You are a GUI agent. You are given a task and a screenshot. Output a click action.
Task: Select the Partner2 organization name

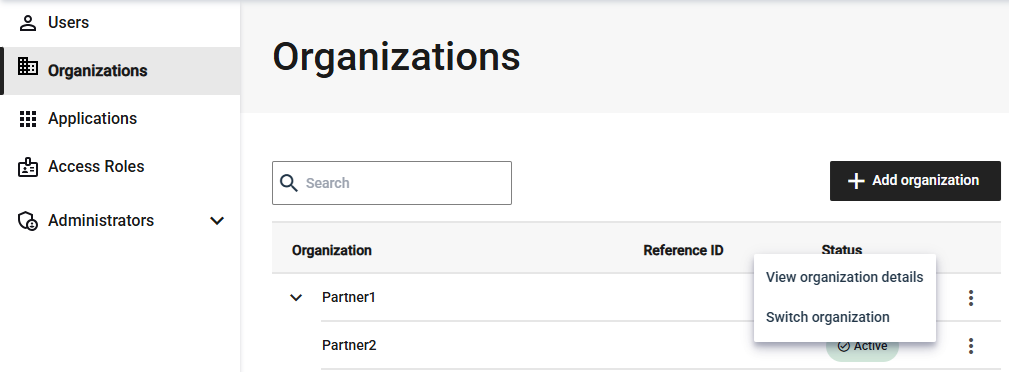click(x=349, y=346)
